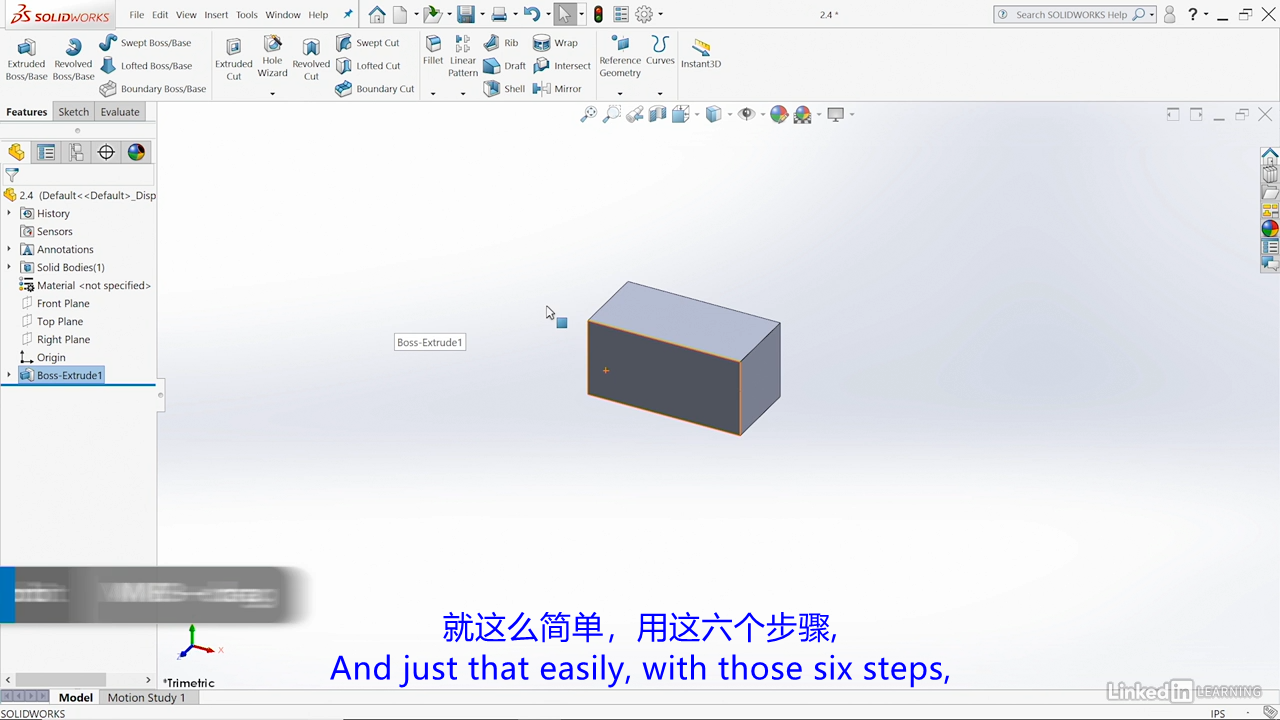1280x720 pixels.
Task: Expand the Annotations tree node
Action: click(x=9, y=249)
